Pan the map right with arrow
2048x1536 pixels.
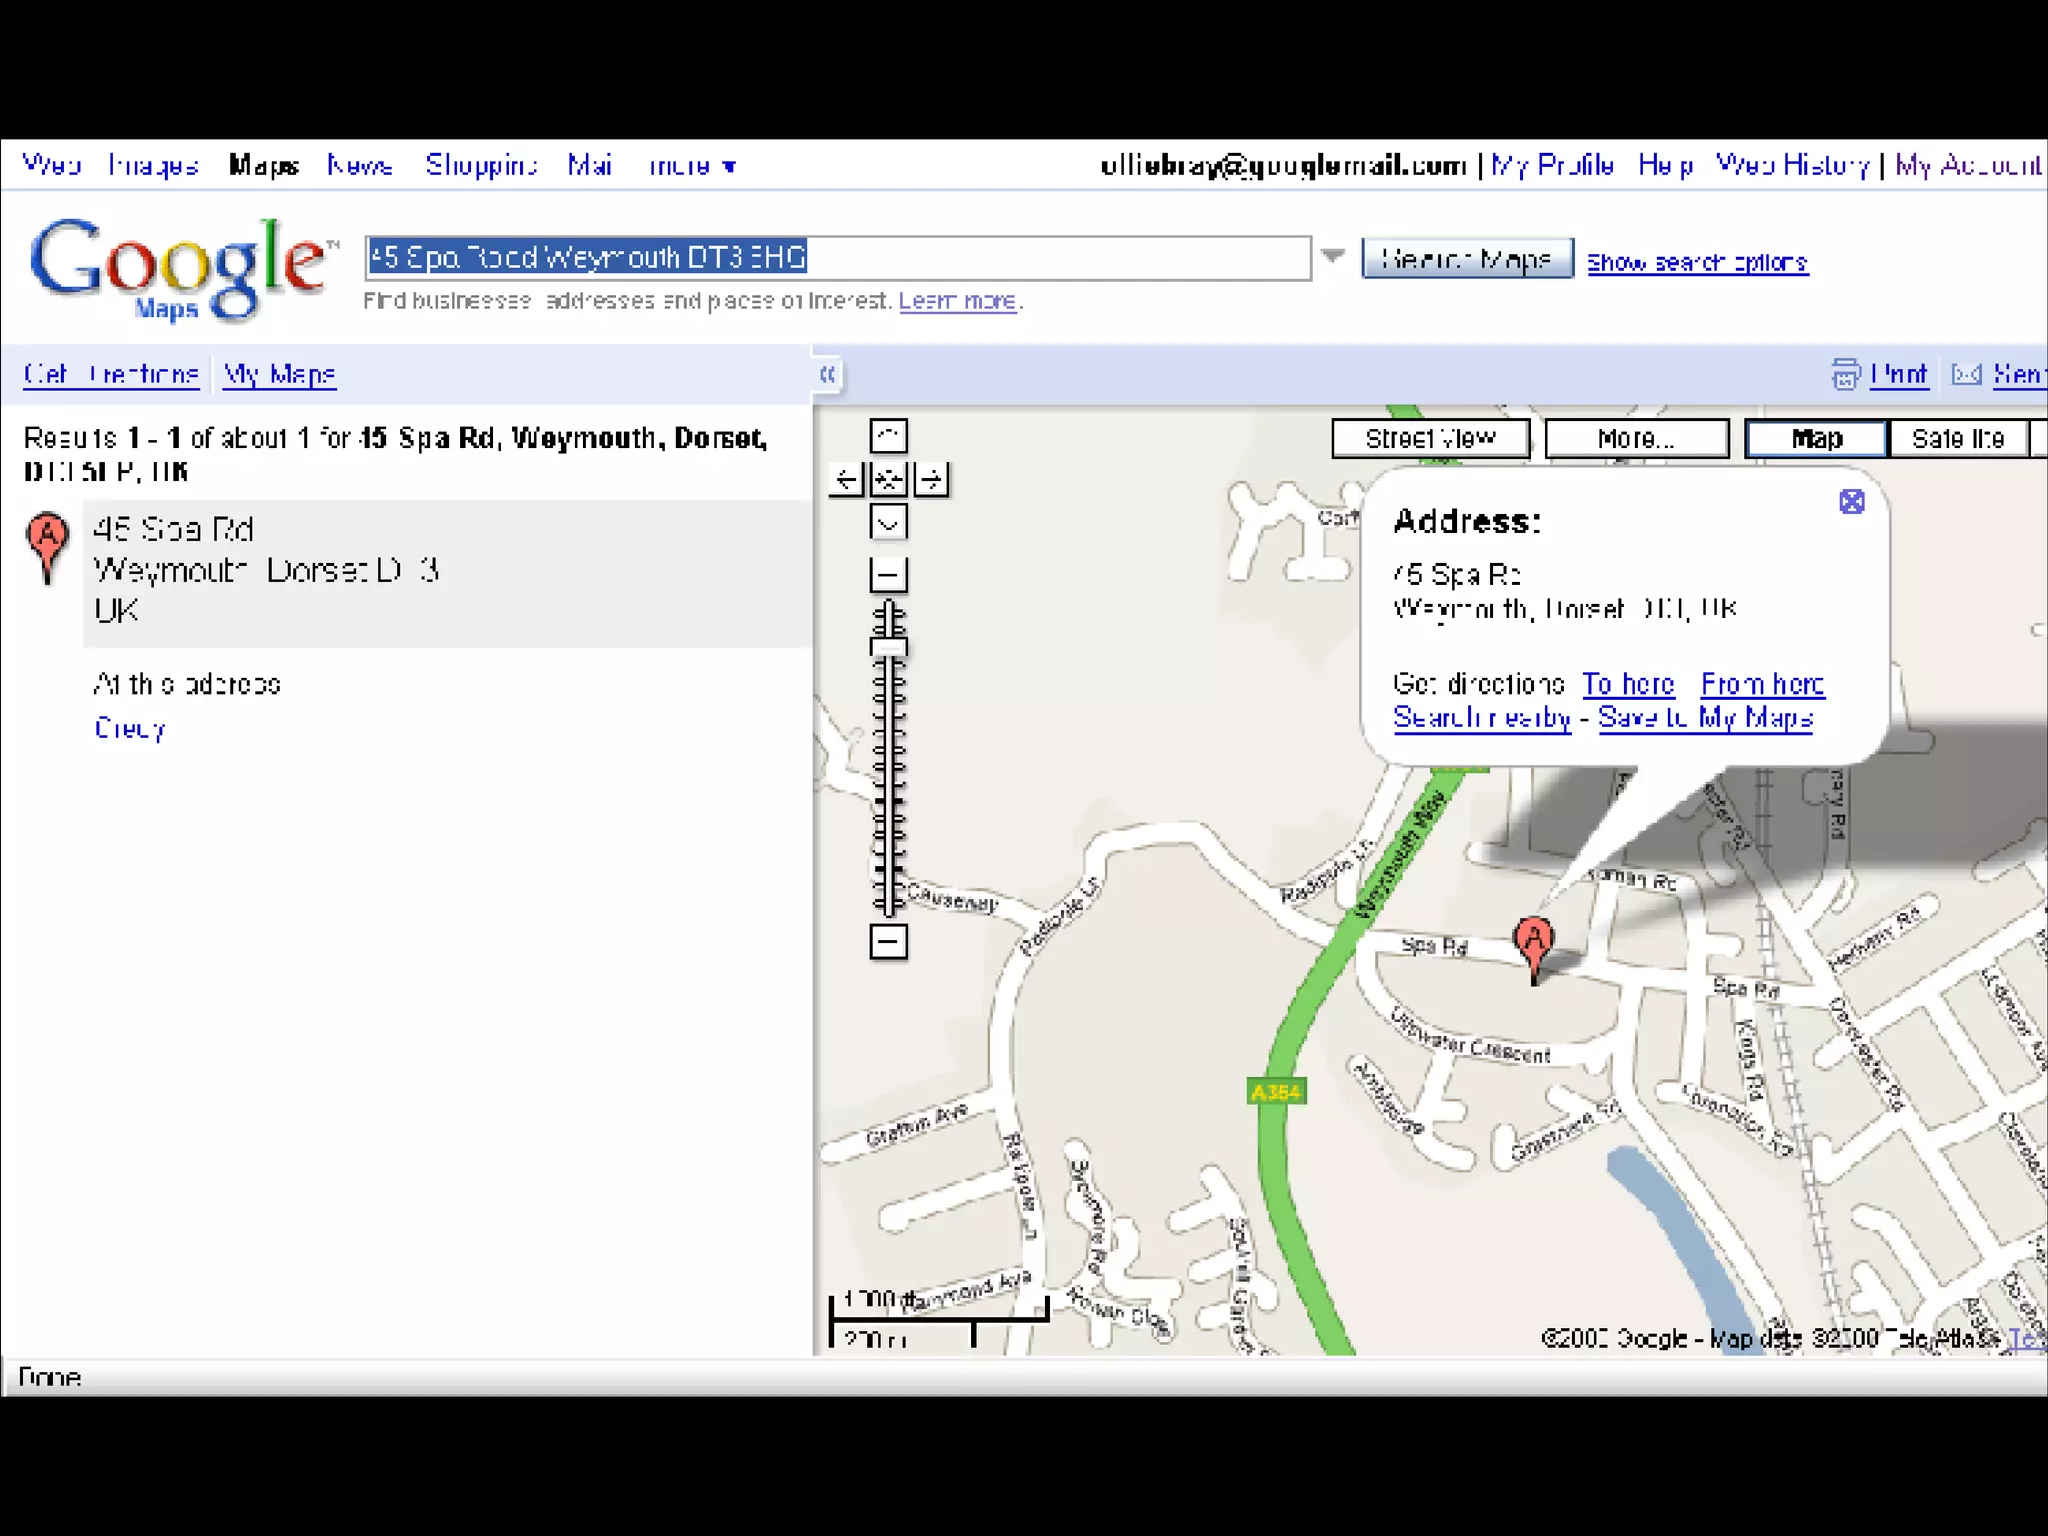931,480
